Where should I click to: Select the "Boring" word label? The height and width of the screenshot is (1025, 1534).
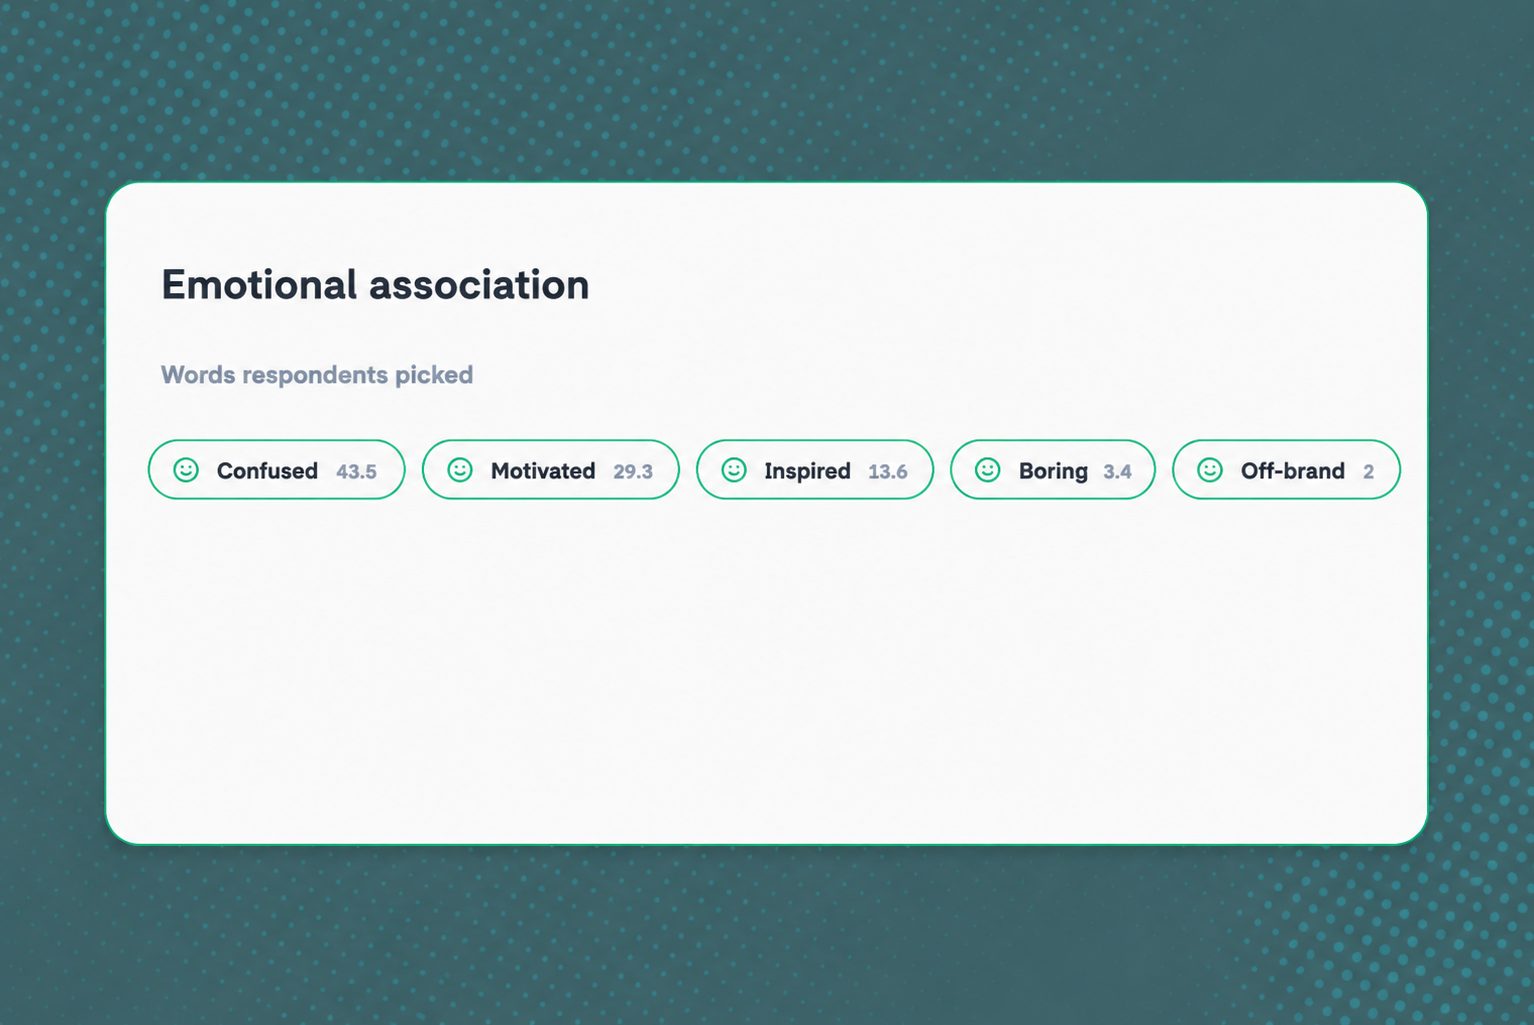tap(1053, 472)
